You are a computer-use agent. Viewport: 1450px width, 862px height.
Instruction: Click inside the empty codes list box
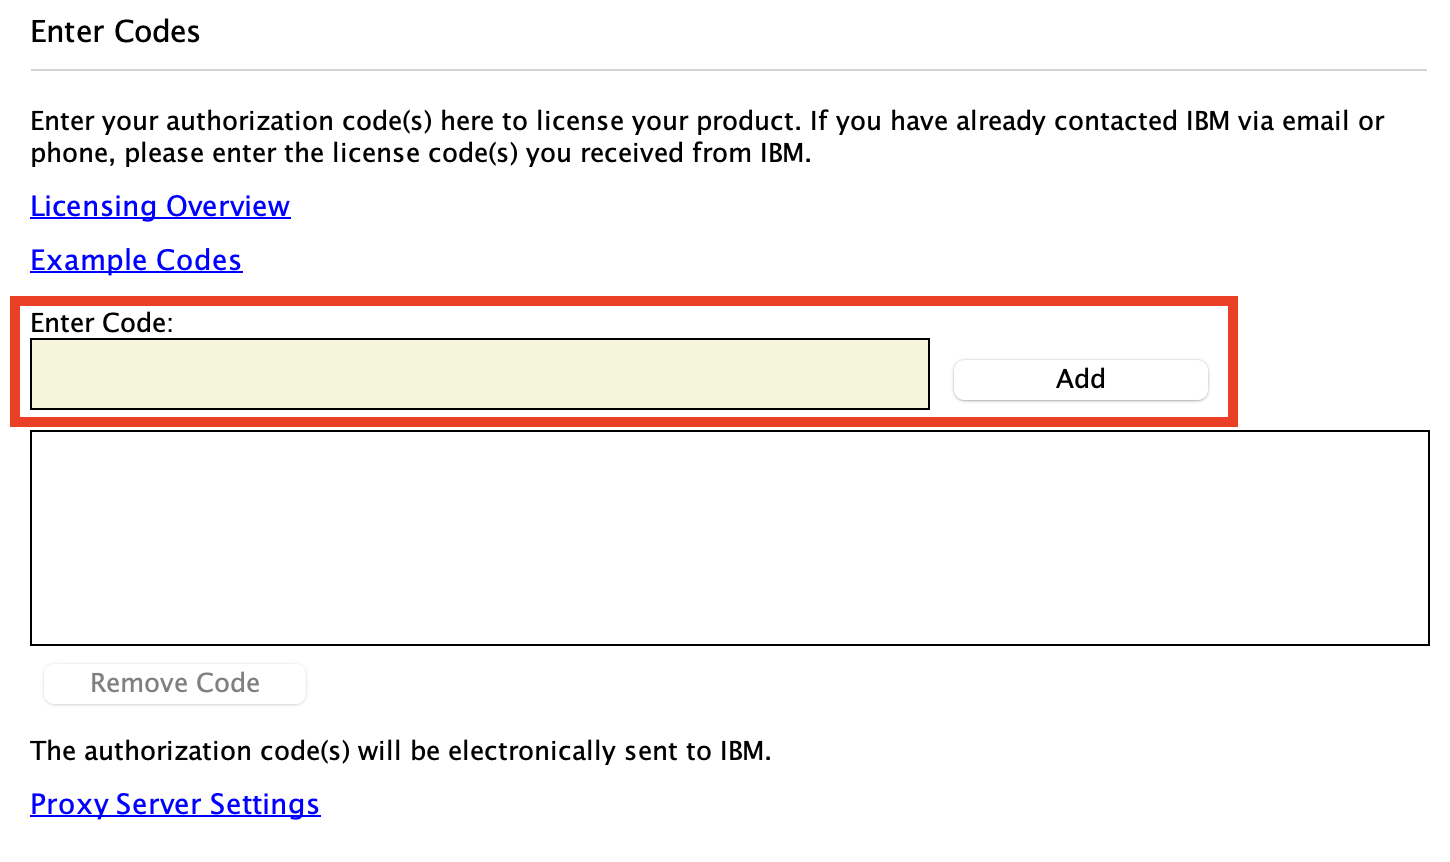coord(729,538)
